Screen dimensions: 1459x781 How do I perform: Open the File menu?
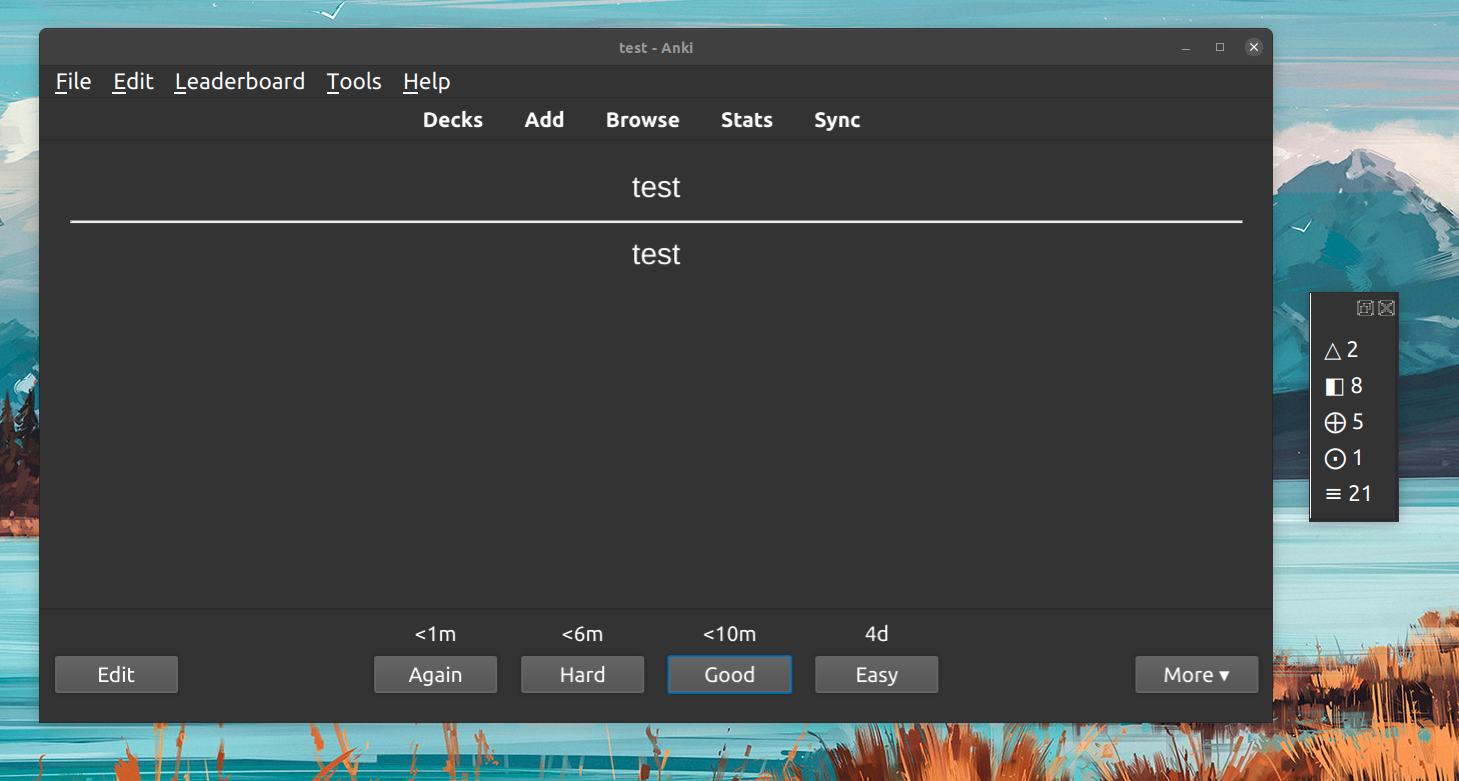pyautogui.click(x=73, y=82)
